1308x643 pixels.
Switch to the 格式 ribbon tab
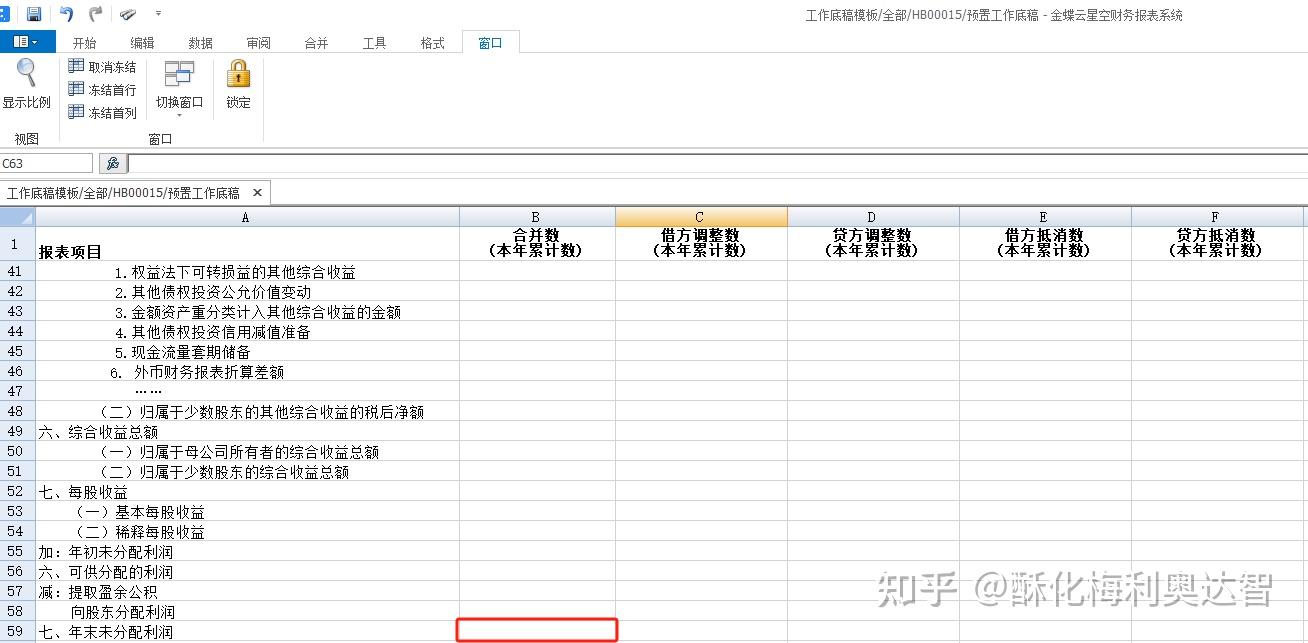(432, 42)
